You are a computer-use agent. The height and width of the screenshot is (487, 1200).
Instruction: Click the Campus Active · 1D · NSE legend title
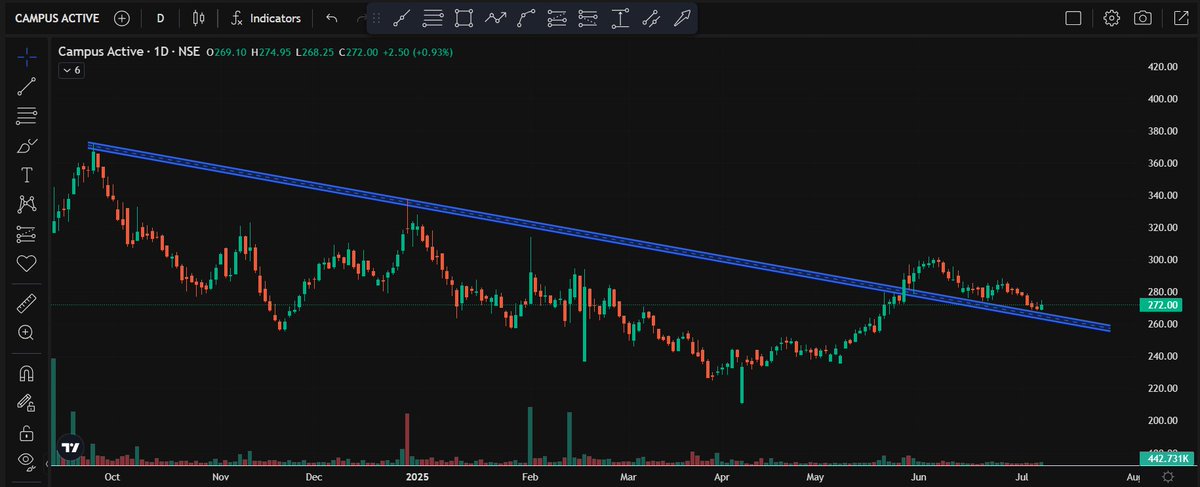pos(128,52)
